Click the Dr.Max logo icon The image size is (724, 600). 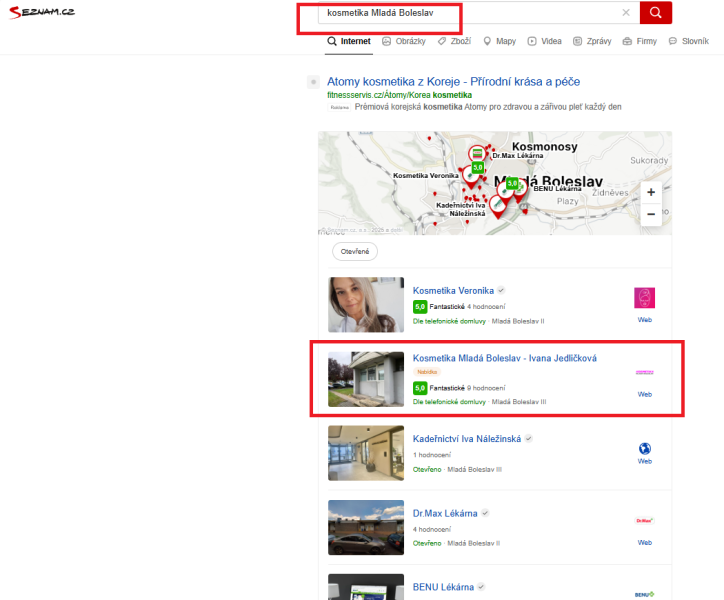645,521
